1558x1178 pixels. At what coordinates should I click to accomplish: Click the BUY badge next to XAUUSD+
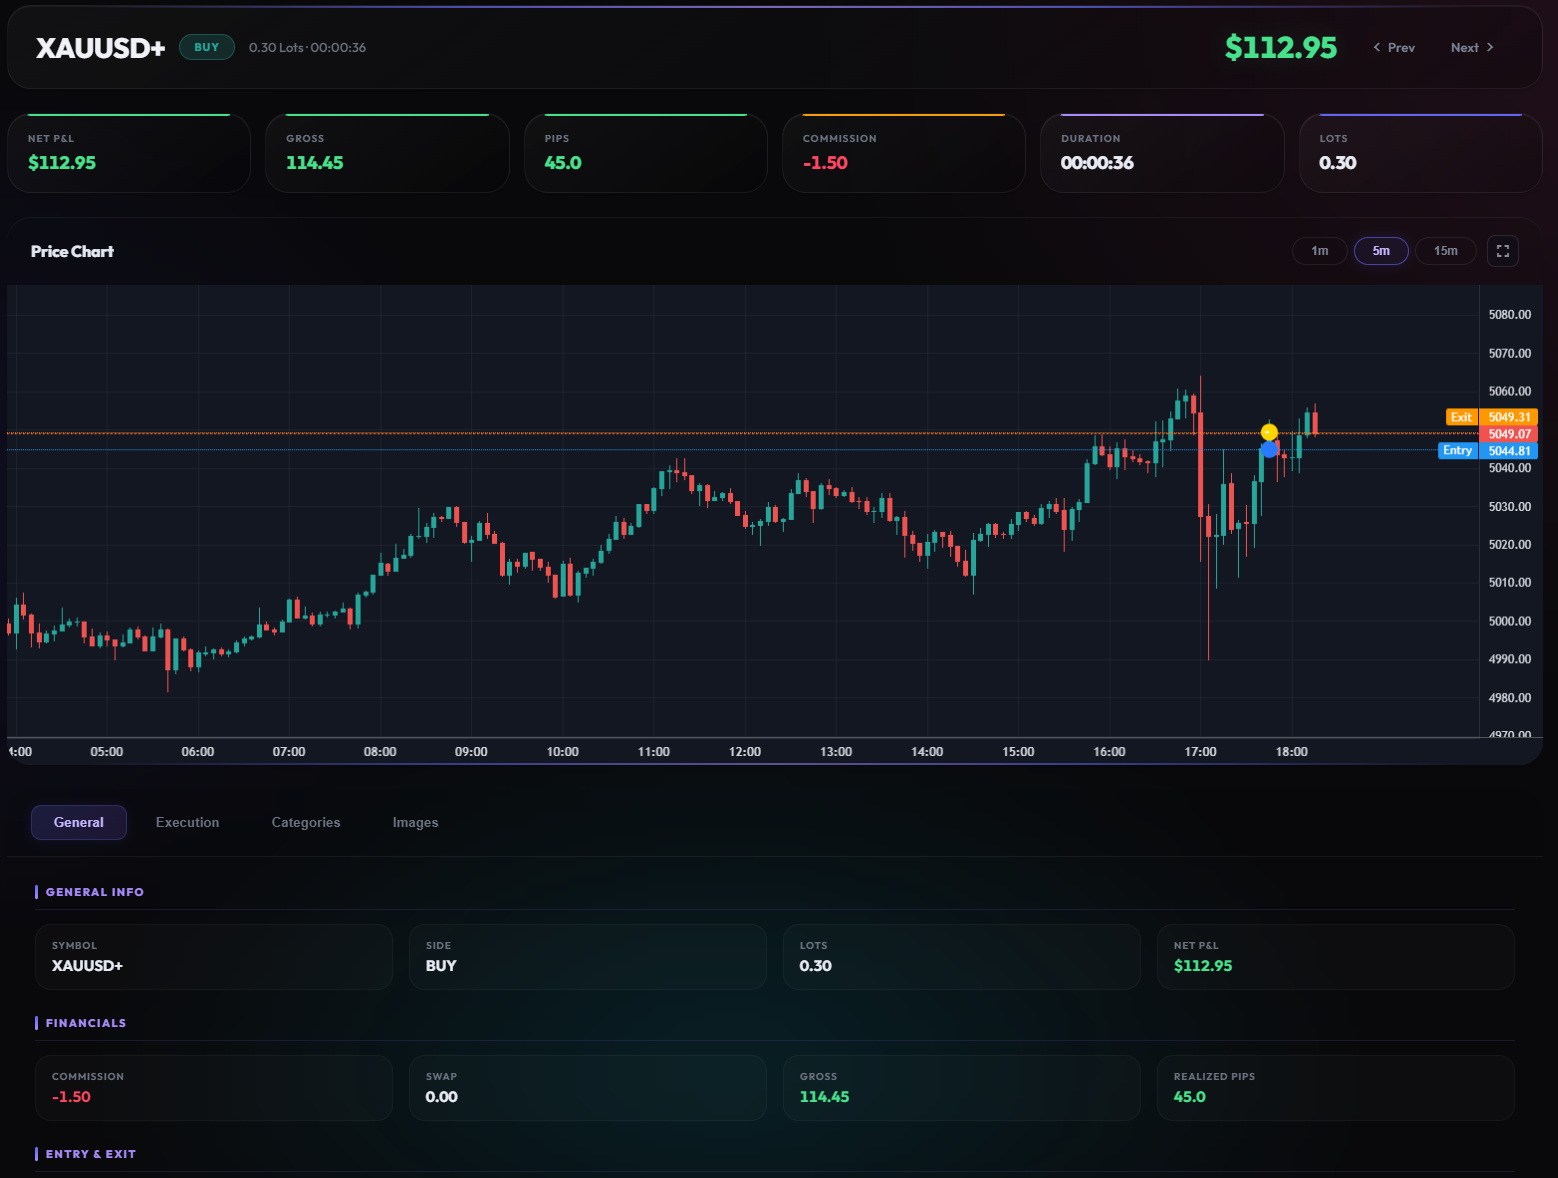click(207, 47)
